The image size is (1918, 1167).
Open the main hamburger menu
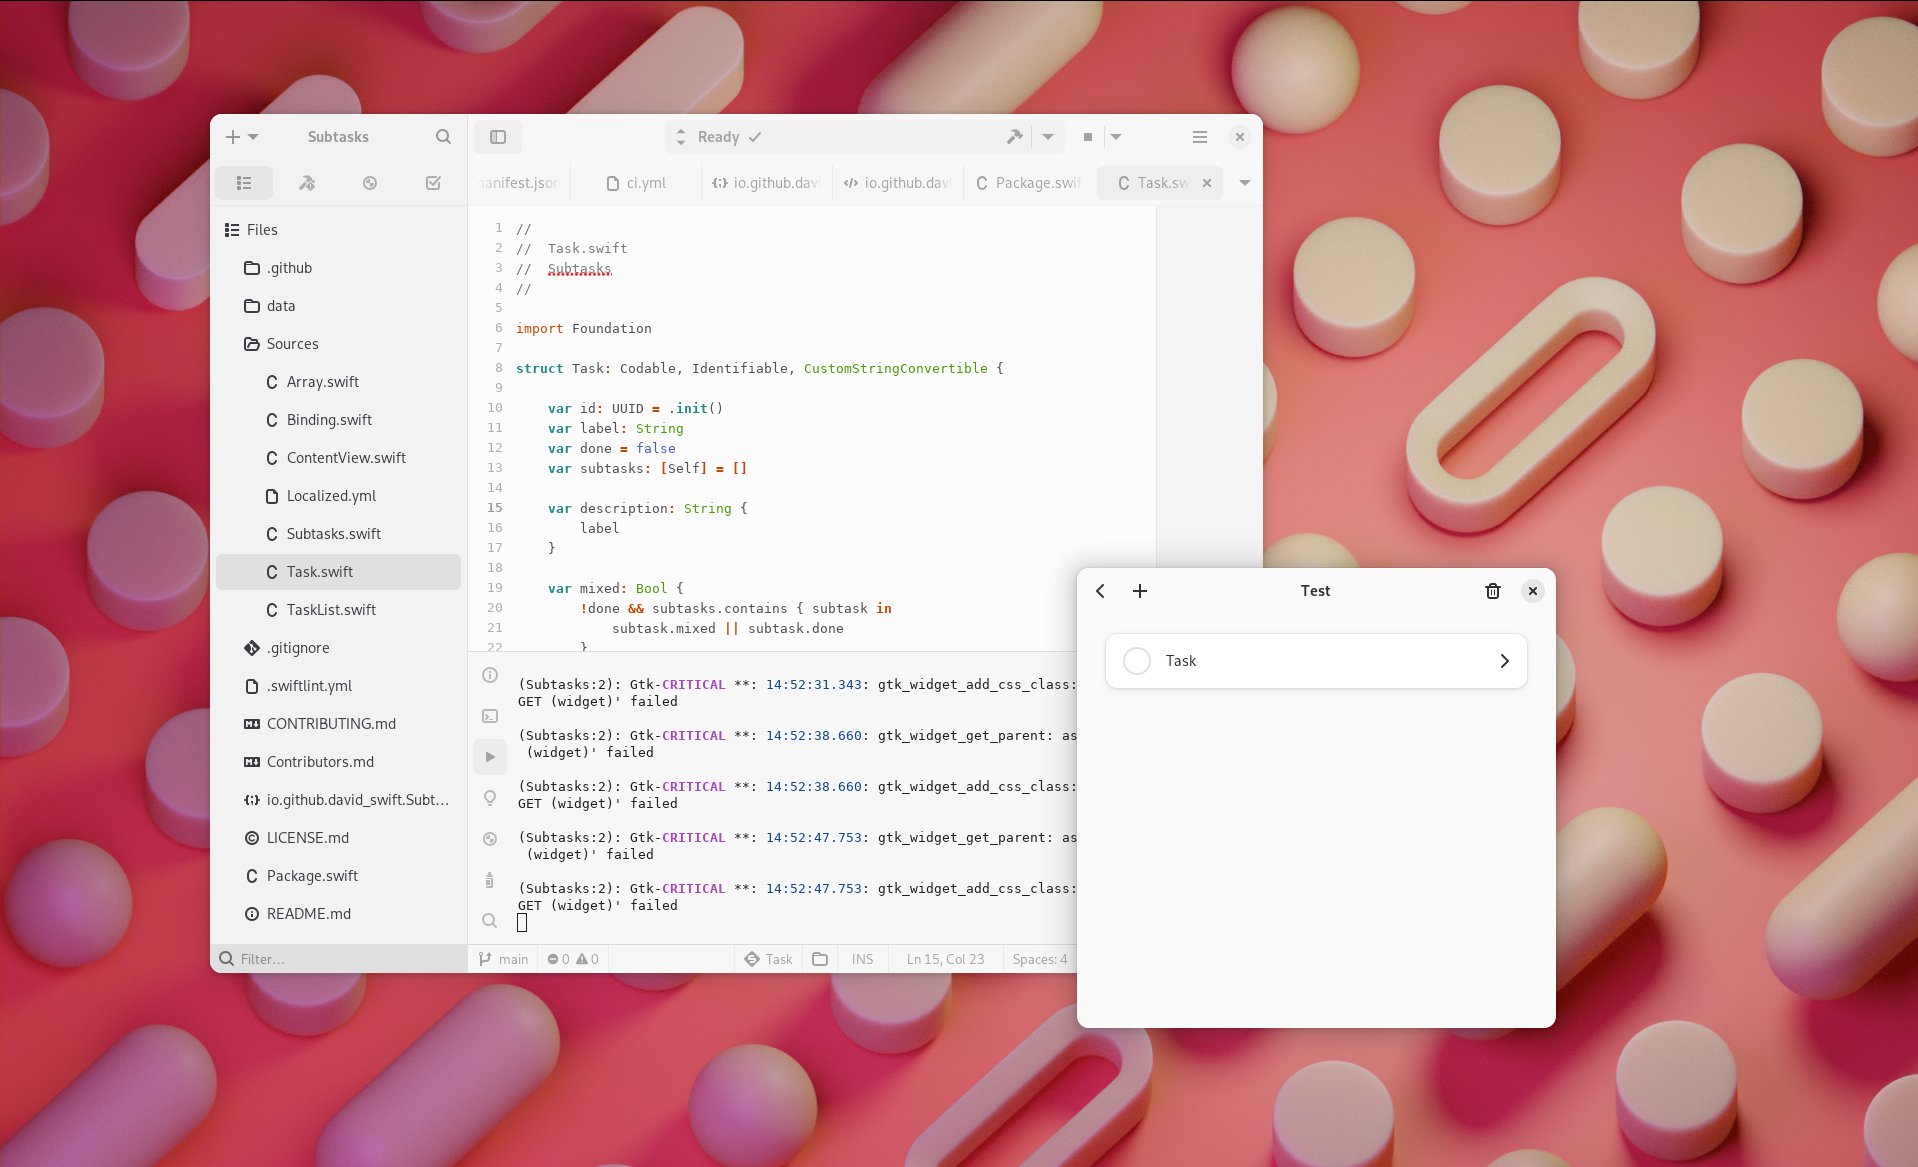(1198, 136)
